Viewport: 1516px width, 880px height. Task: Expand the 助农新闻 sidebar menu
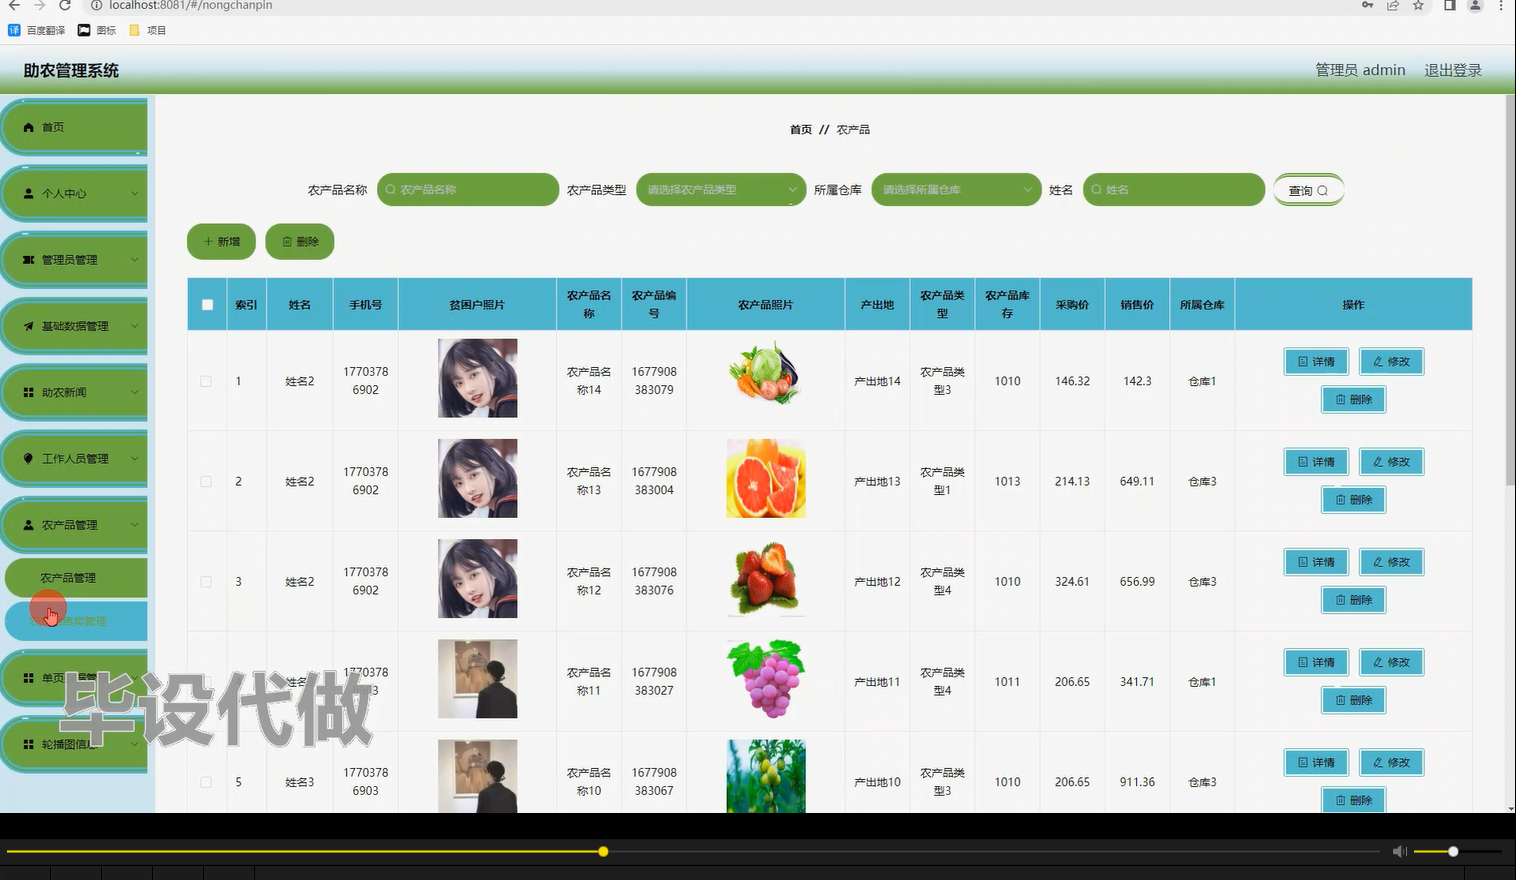pos(75,393)
